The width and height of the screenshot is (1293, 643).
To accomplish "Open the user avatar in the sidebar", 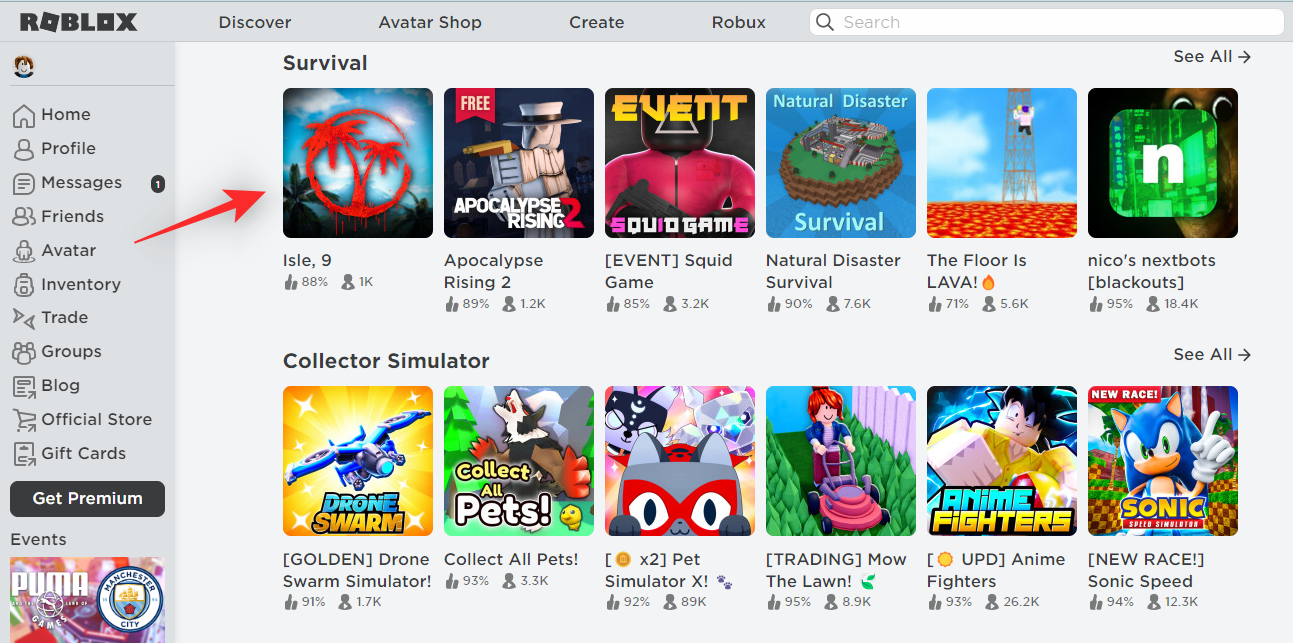I will 24,68.
